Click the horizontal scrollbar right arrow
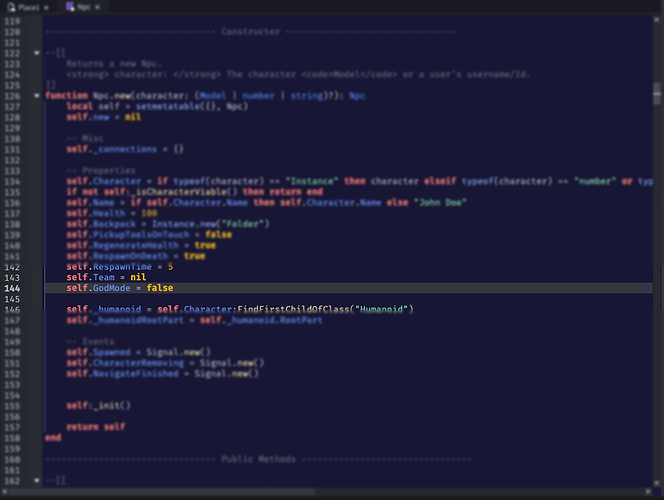Image resolution: width=664 pixels, height=500 pixels. point(648,492)
